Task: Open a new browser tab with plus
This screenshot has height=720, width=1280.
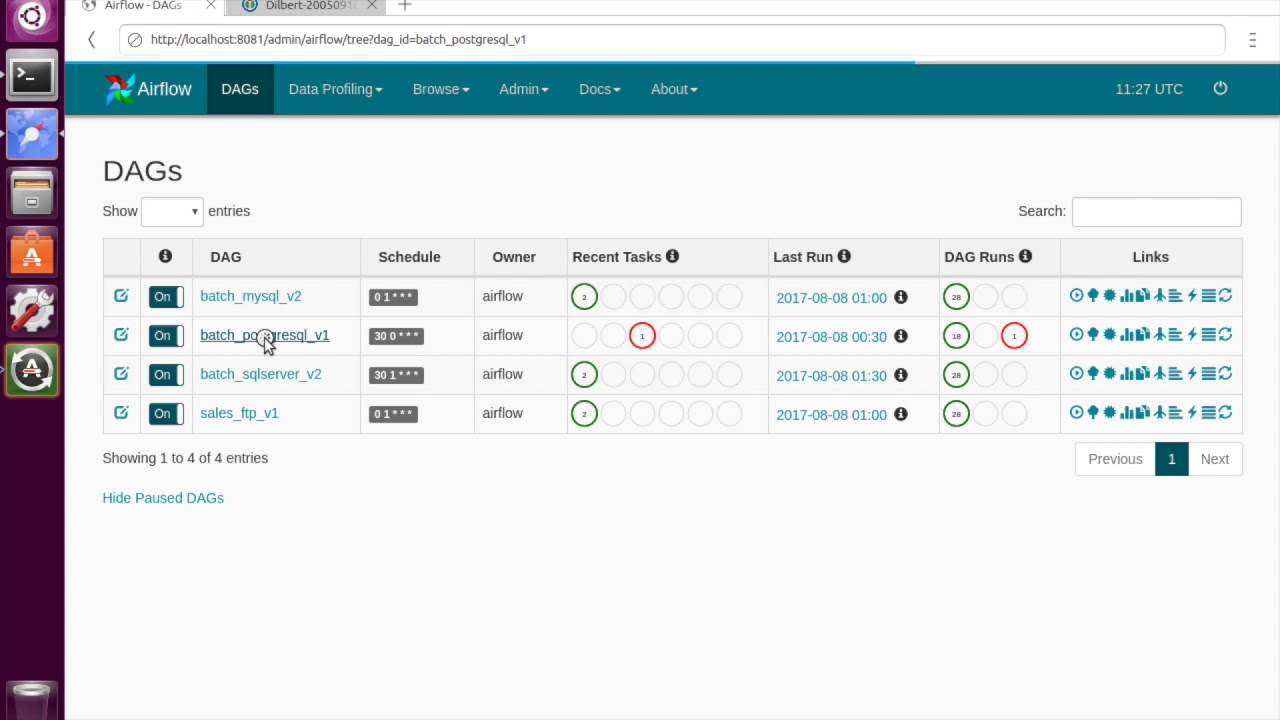Action: 404,5
